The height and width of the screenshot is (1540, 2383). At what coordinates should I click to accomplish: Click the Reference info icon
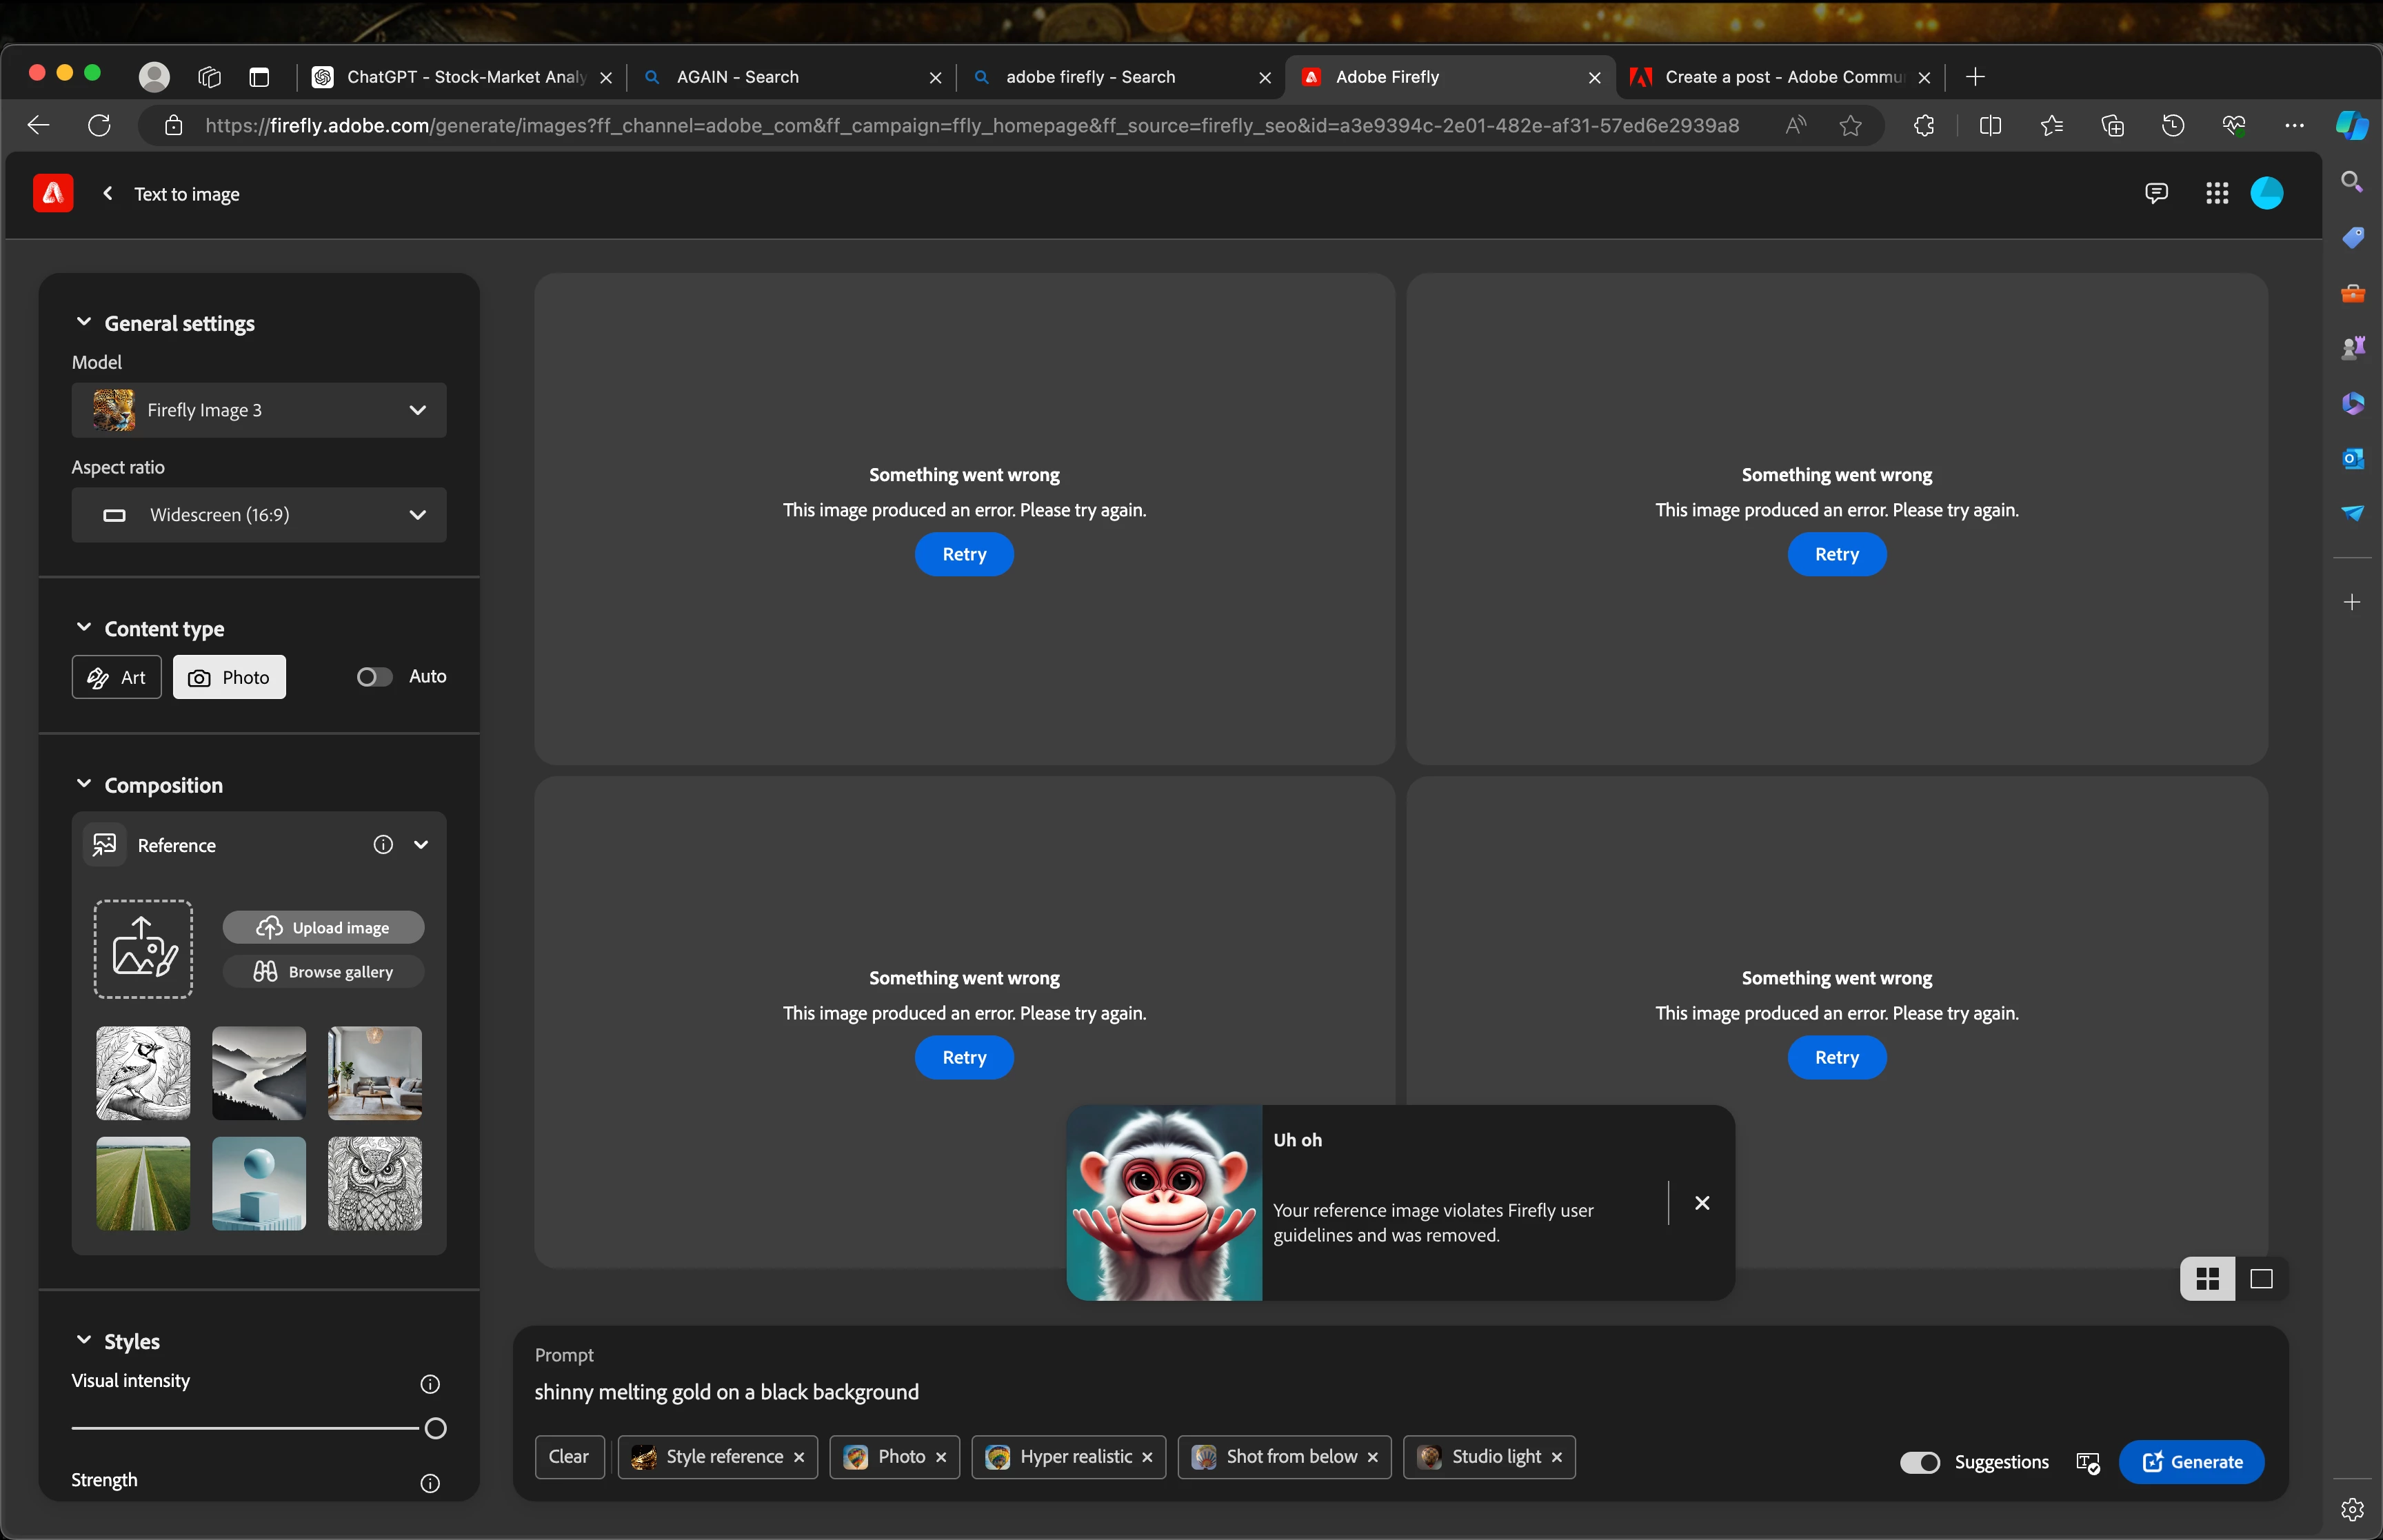[383, 845]
